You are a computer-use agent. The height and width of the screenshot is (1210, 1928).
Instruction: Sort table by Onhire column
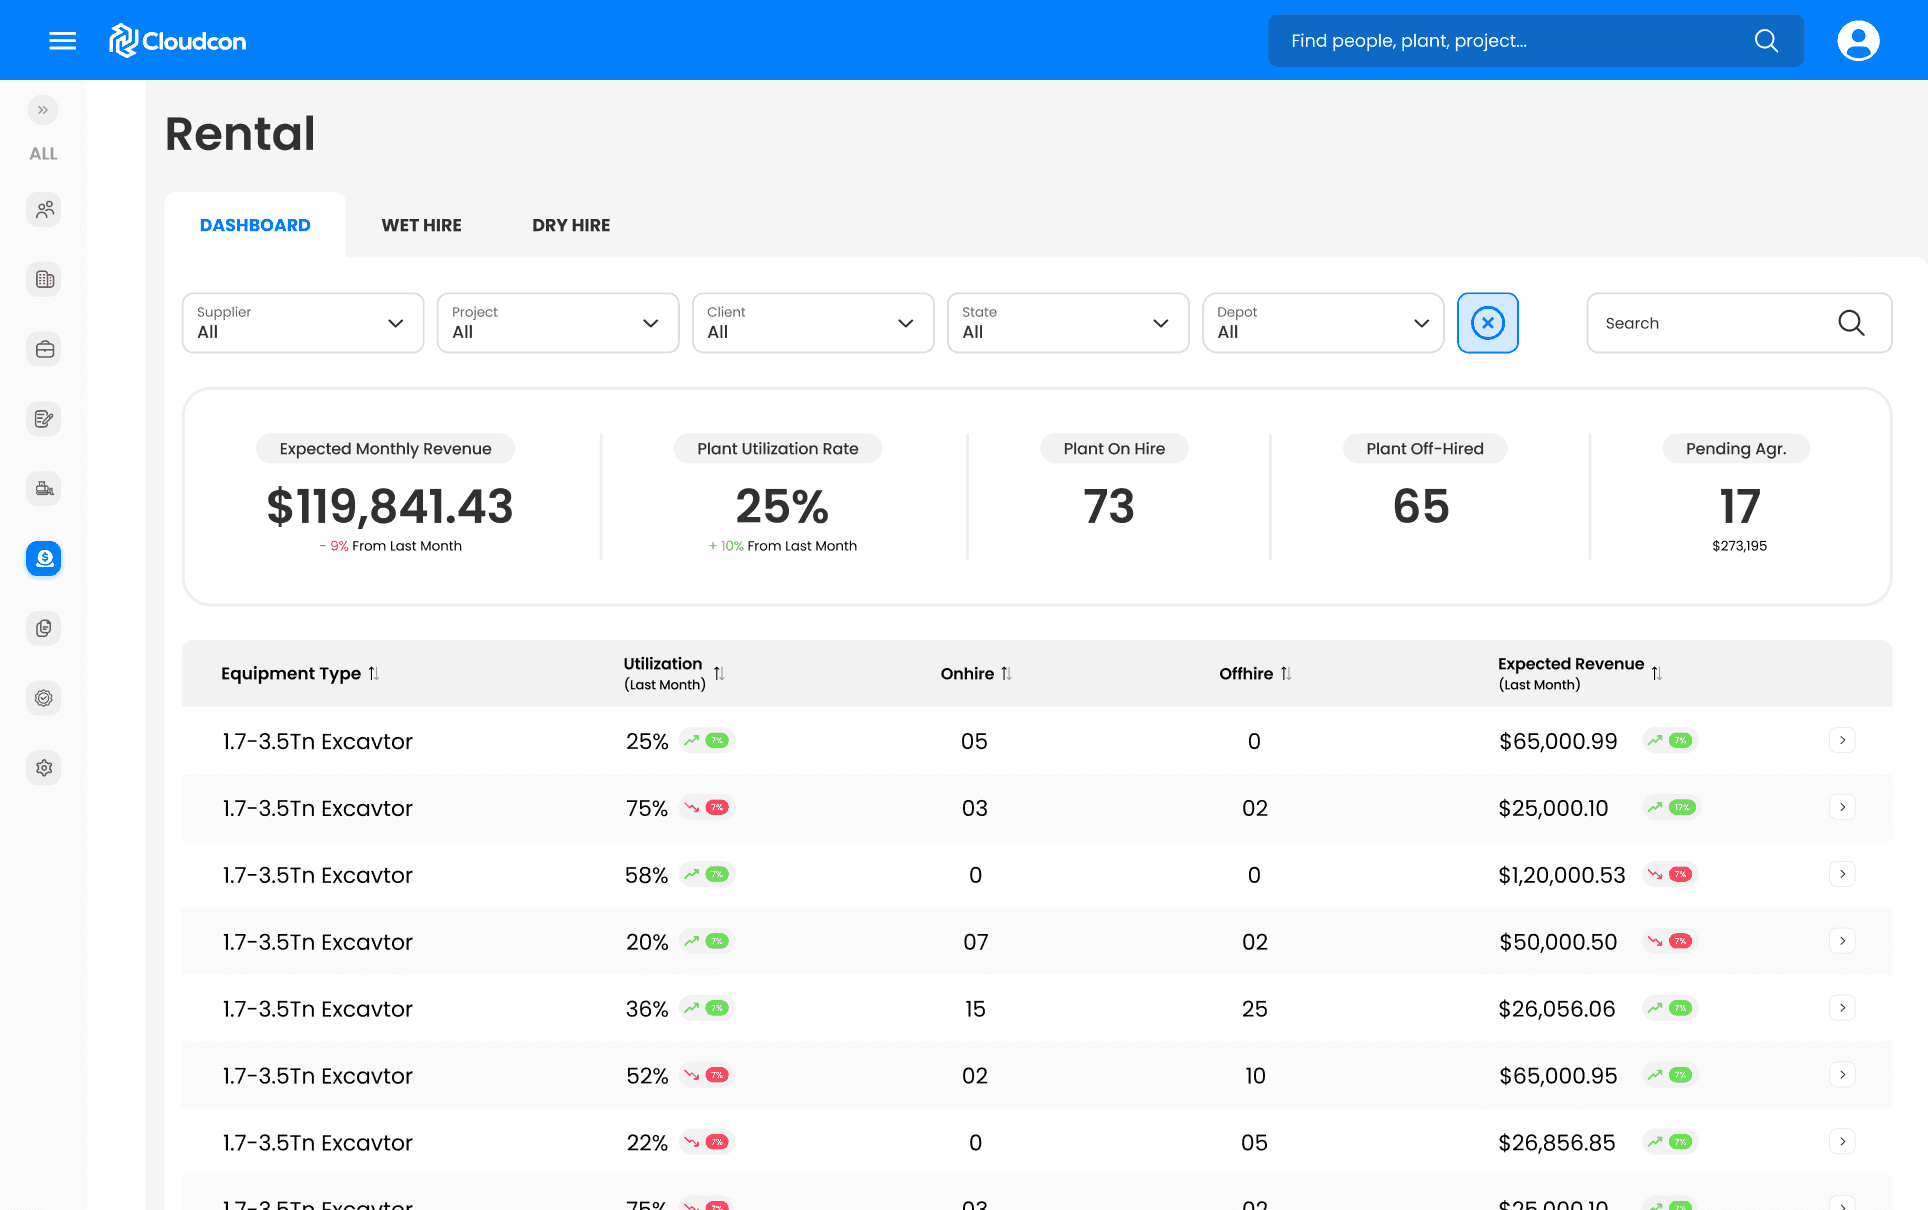pos(1006,674)
